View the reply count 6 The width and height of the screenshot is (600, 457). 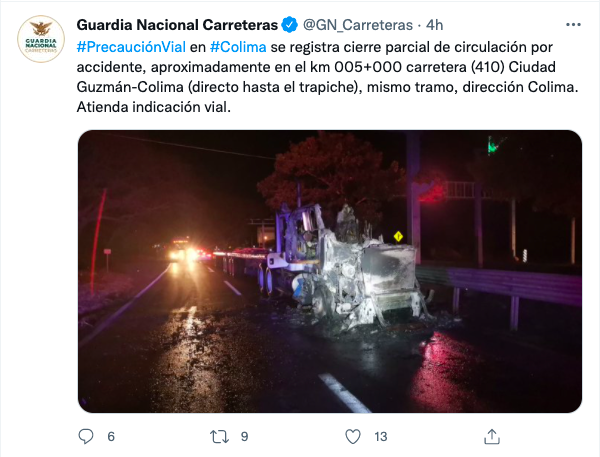(x=111, y=437)
